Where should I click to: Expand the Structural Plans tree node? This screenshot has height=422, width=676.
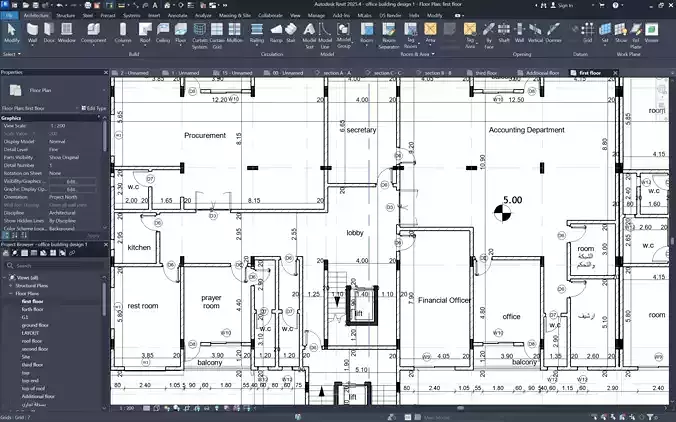[x=11, y=286]
